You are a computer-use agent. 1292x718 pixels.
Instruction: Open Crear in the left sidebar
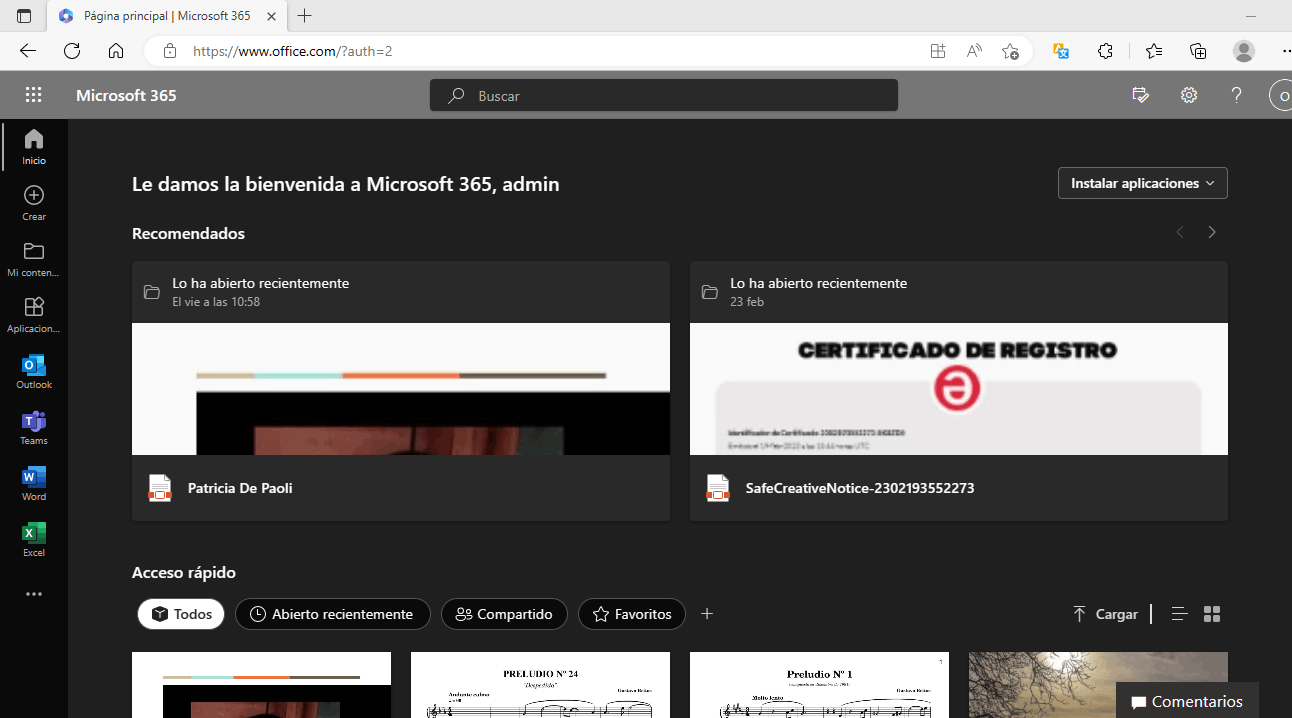[x=34, y=202]
